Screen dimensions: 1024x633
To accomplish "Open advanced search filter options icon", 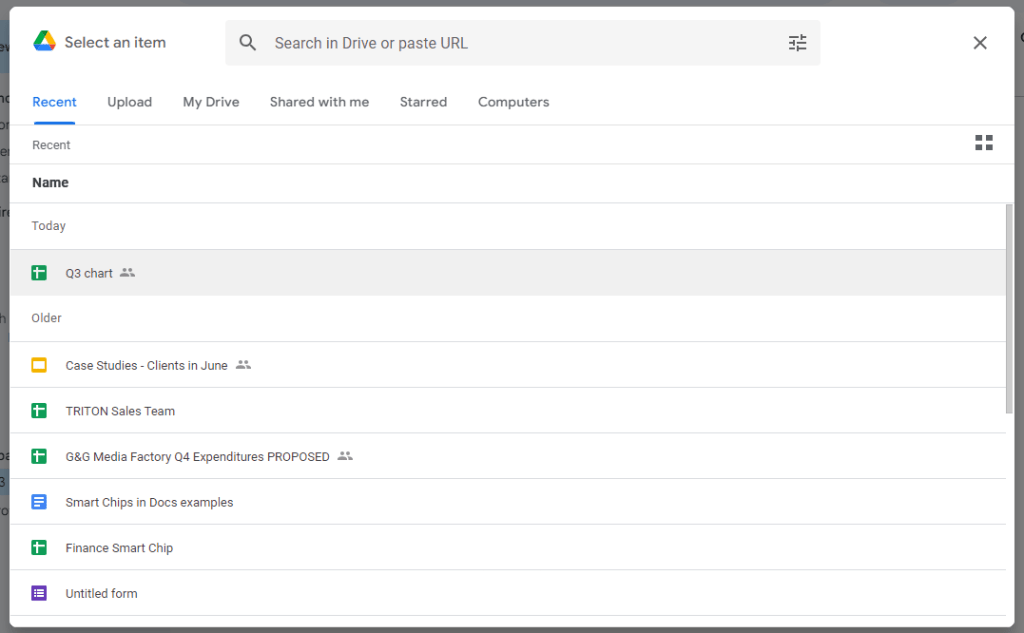I will tap(797, 43).
